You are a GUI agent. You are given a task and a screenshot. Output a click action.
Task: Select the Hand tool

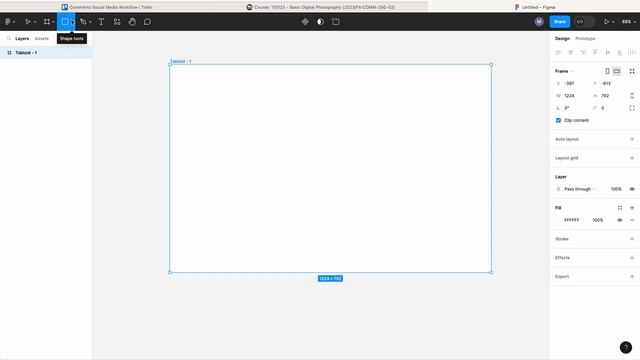click(132, 22)
